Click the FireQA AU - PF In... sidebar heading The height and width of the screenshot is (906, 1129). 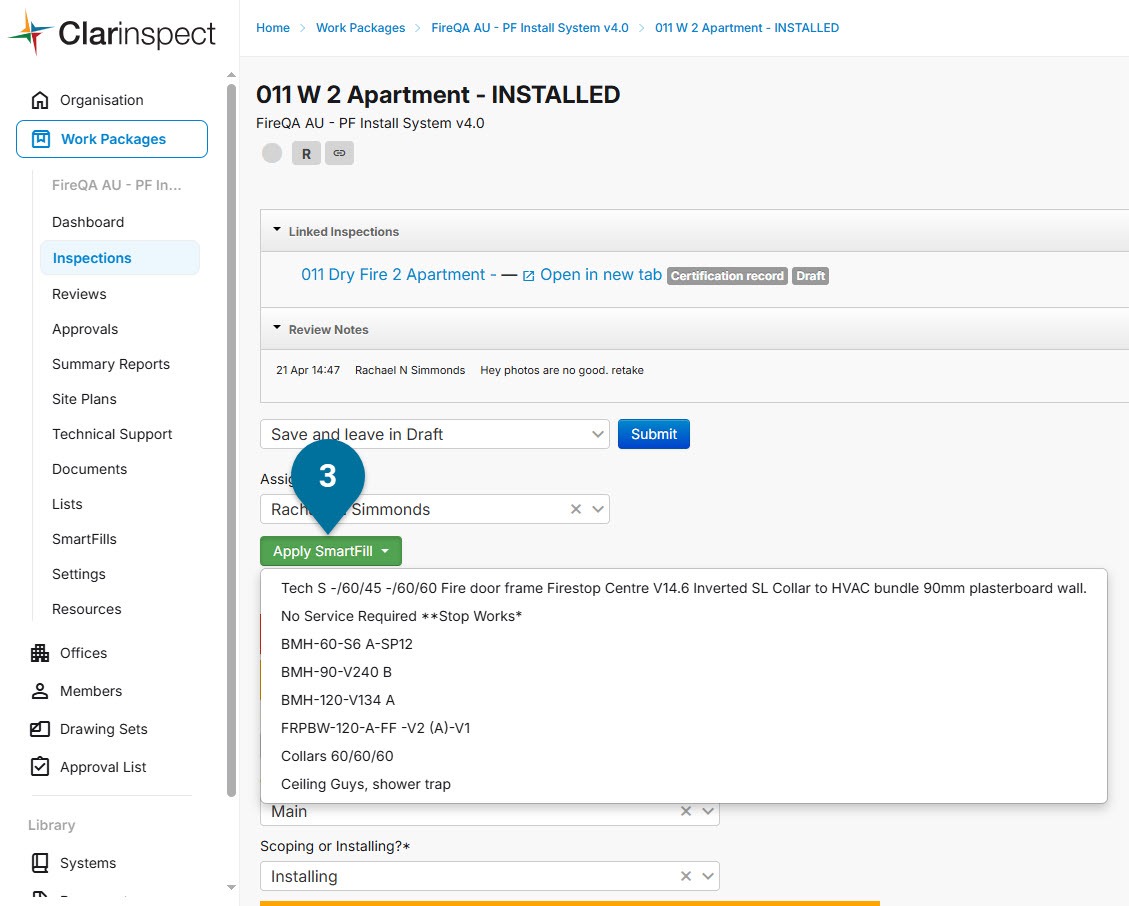pyautogui.click(x=117, y=185)
